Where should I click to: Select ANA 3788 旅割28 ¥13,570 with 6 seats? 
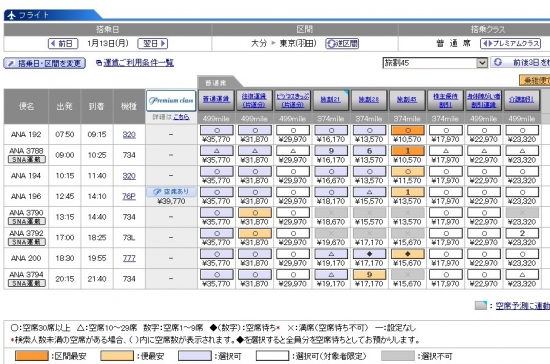coord(369,151)
